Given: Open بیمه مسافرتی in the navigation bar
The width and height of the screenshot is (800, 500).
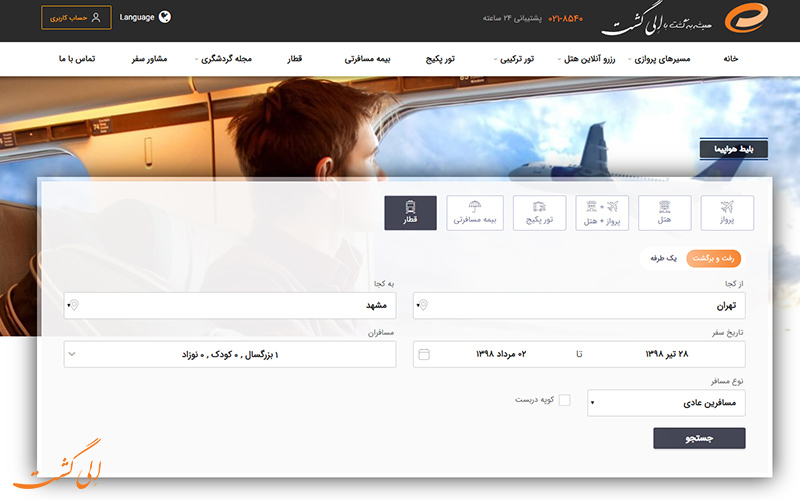Looking at the screenshot, I should [x=367, y=59].
